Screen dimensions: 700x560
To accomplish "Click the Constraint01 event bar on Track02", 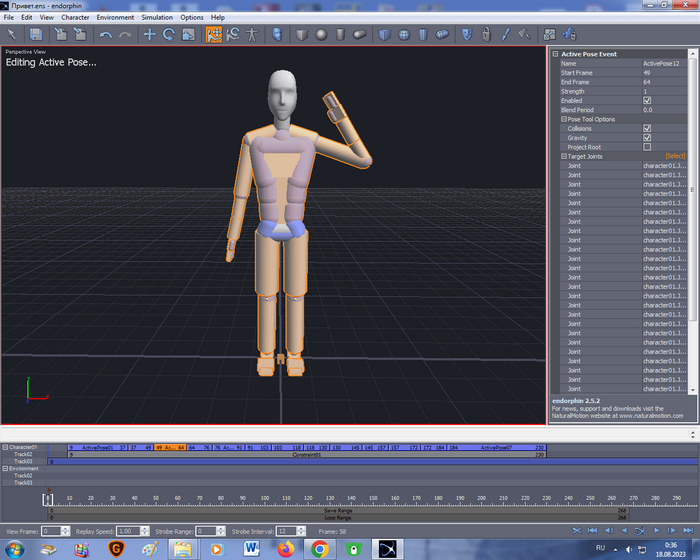I will [307, 454].
